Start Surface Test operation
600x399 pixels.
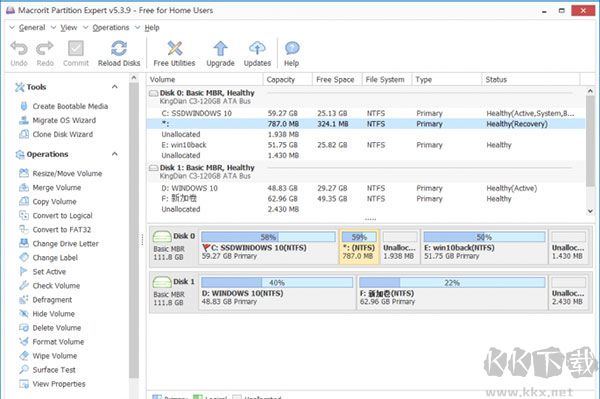point(47,370)
